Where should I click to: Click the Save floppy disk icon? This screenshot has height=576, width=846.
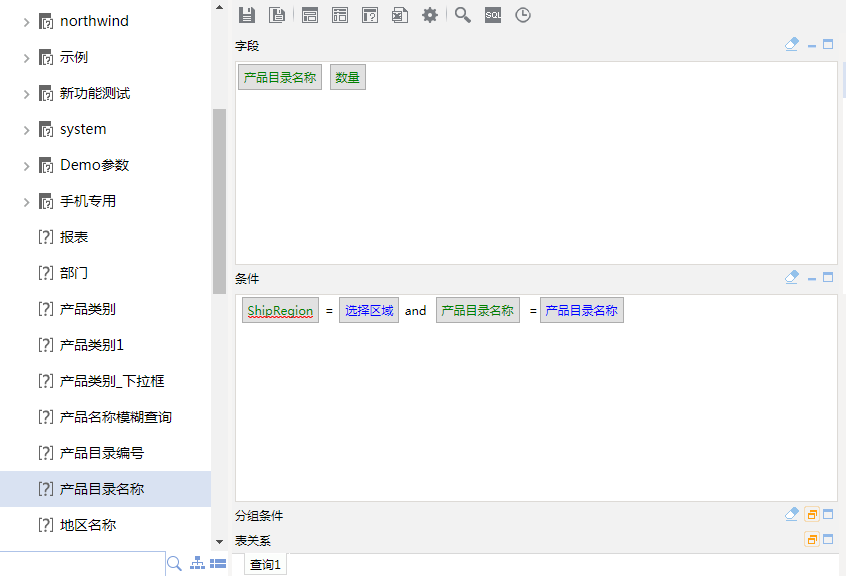tap(247, 15)
